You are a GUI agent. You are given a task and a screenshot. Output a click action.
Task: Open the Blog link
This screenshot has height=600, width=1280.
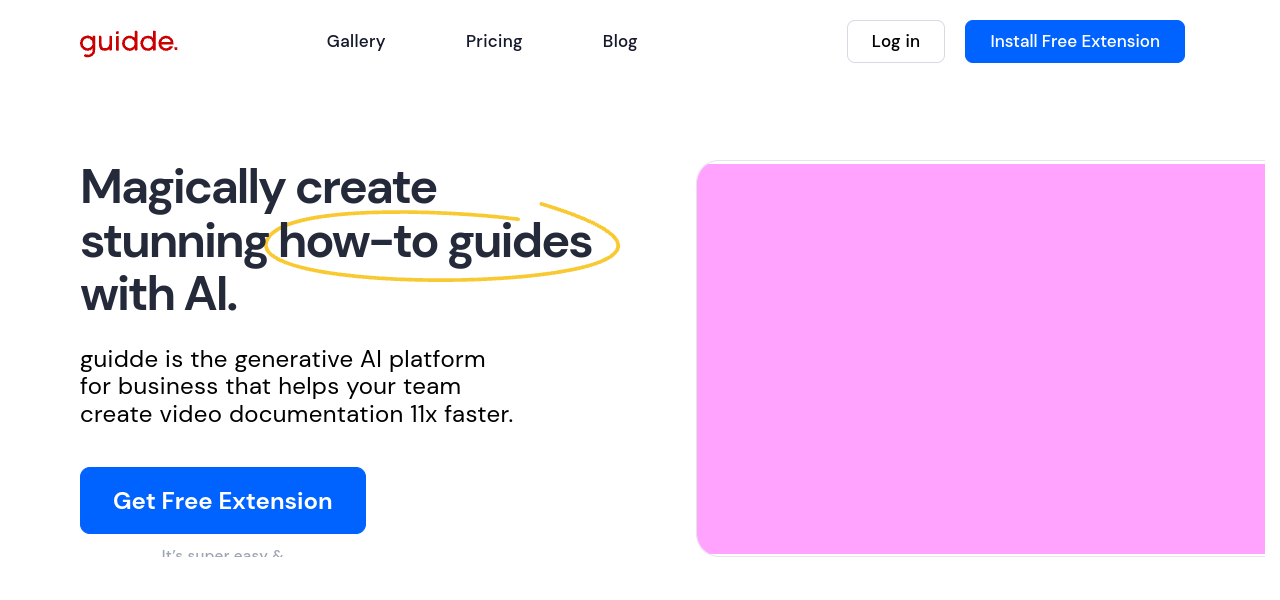(620, 41)
